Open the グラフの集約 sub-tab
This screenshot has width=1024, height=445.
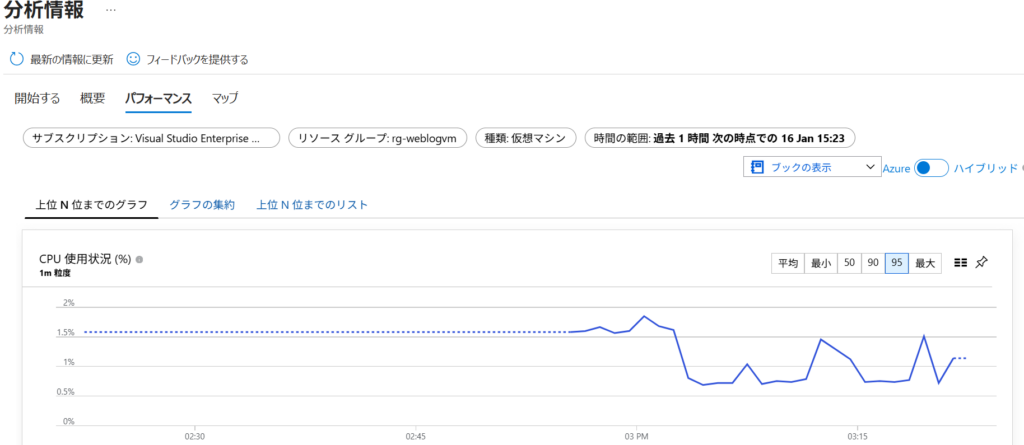point(201,205)
